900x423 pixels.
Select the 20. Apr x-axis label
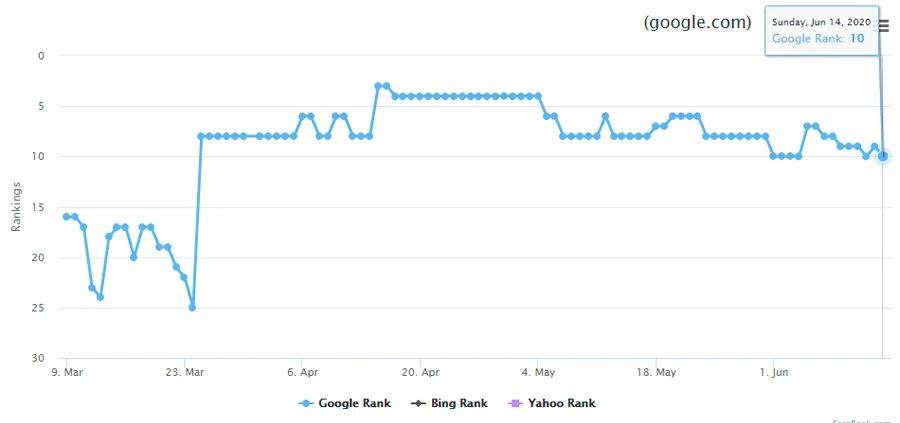(420, 372)
